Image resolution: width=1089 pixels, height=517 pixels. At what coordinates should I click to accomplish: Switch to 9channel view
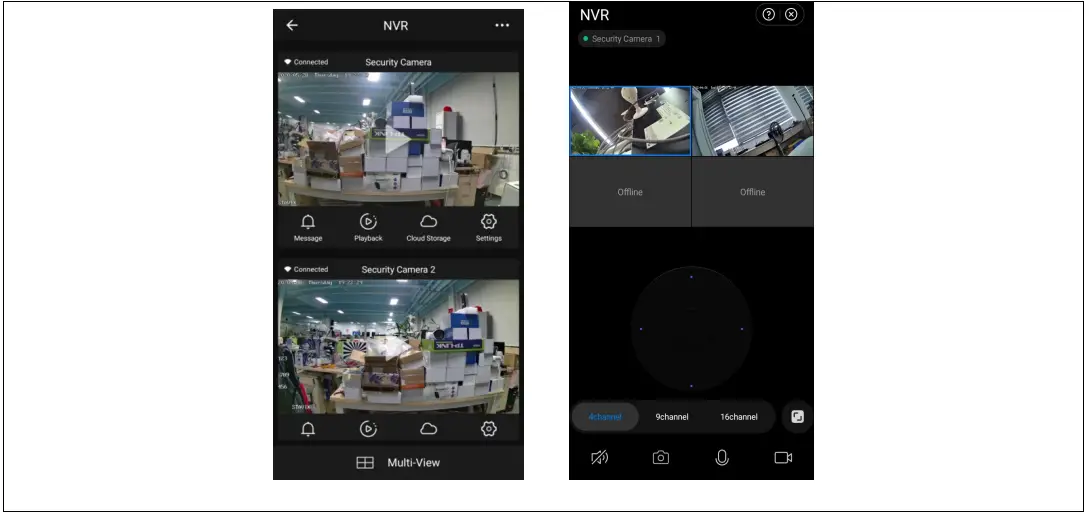pyautogui.click(x=672, y=417)
